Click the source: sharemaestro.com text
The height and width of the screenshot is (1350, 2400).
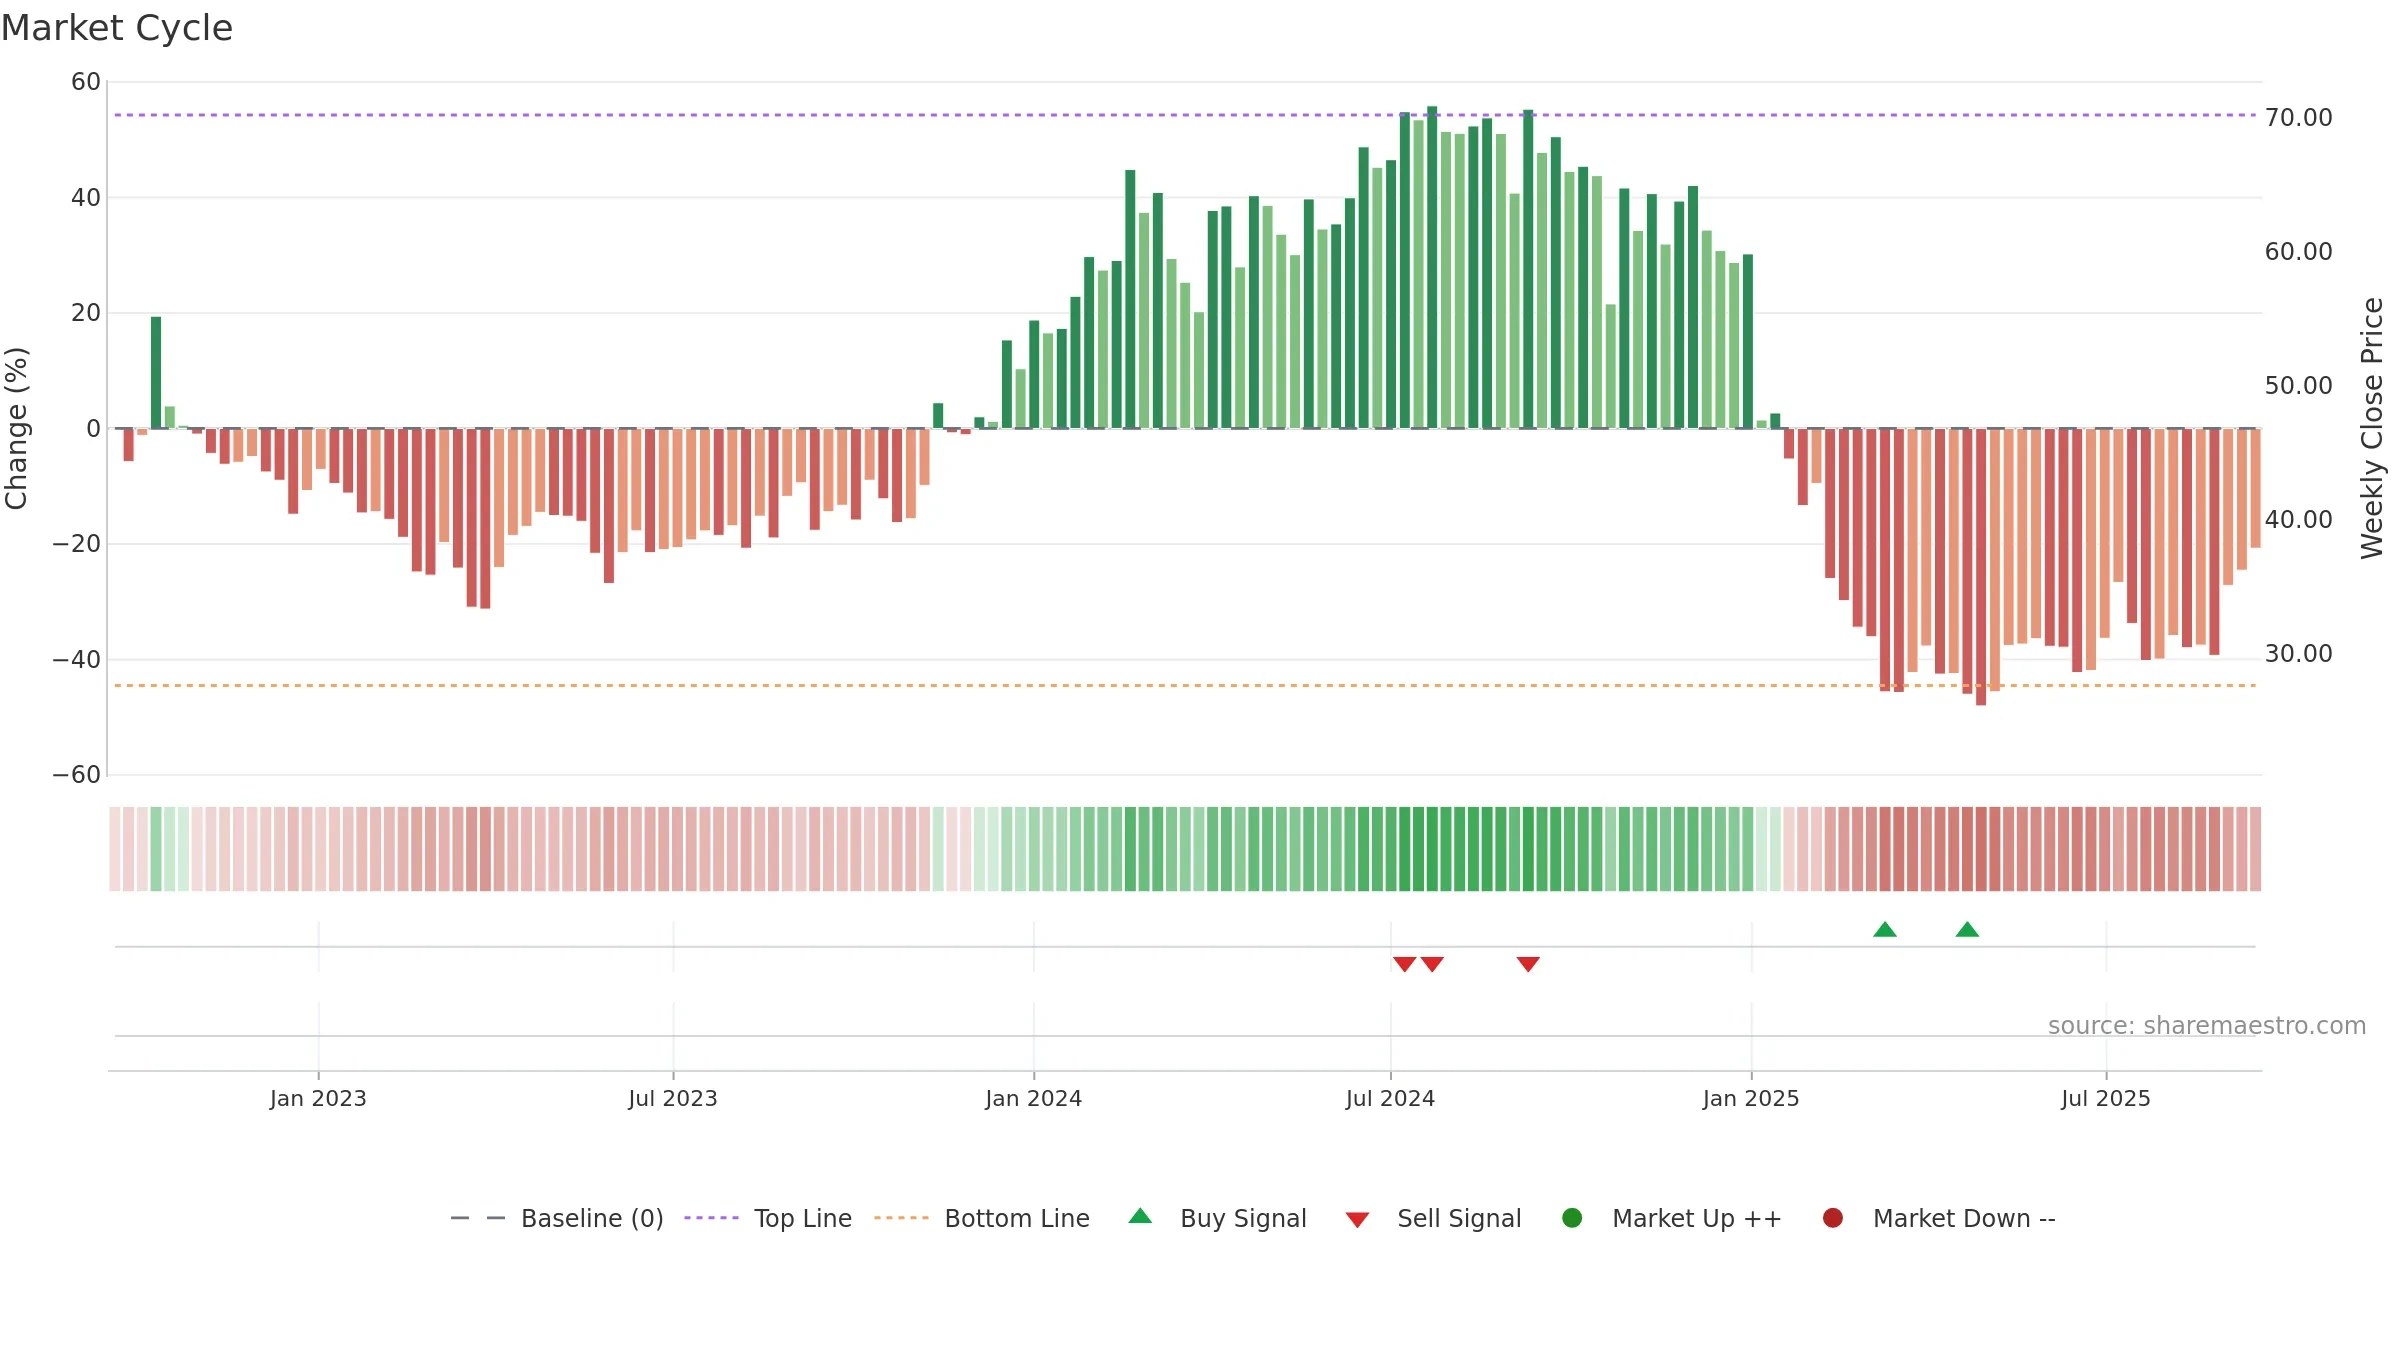tap(2207, 1026)
